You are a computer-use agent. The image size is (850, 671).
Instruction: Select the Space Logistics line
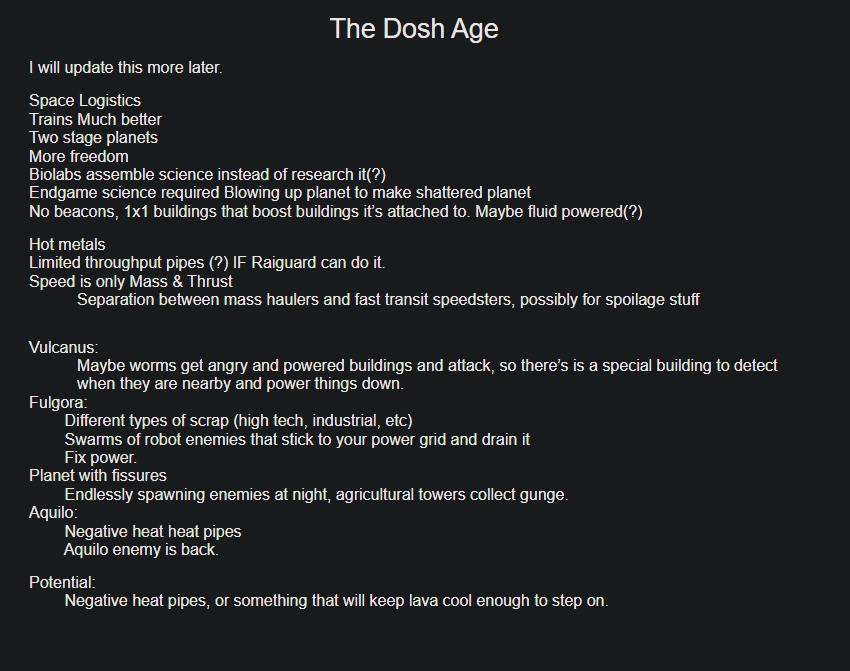pos(85,100)
